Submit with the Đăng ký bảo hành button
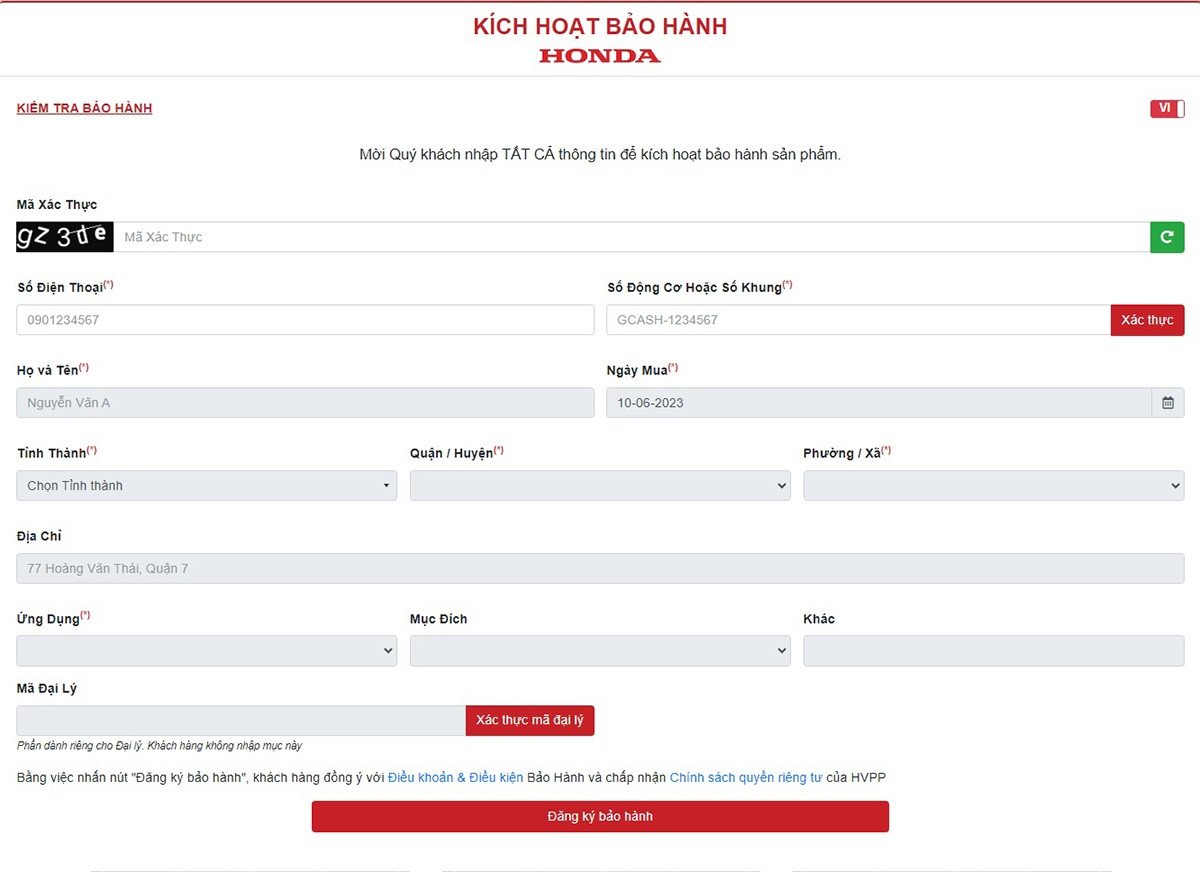 click(600, 816)
